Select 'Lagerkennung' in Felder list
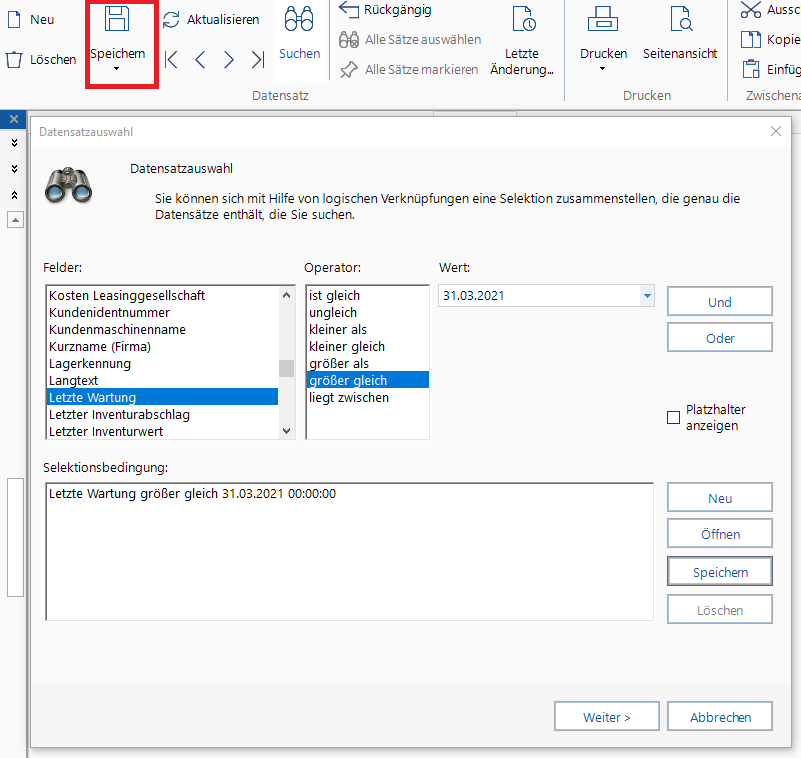801x758 pixels. pyautogui.click(x=162, y=363)
